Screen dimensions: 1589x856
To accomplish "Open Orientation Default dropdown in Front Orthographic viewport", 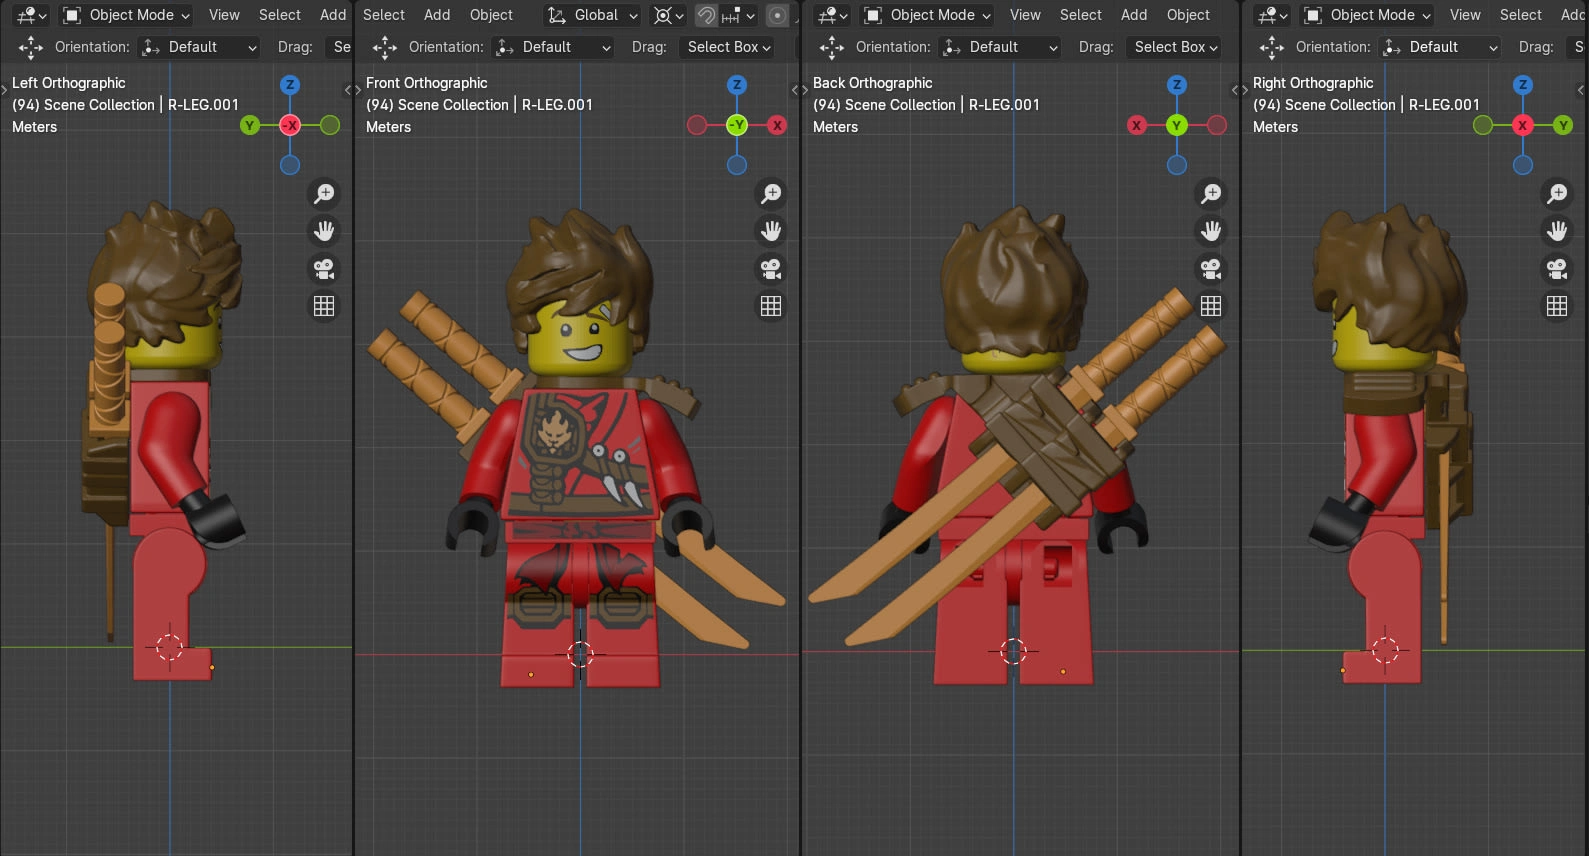I will [554, 47].
